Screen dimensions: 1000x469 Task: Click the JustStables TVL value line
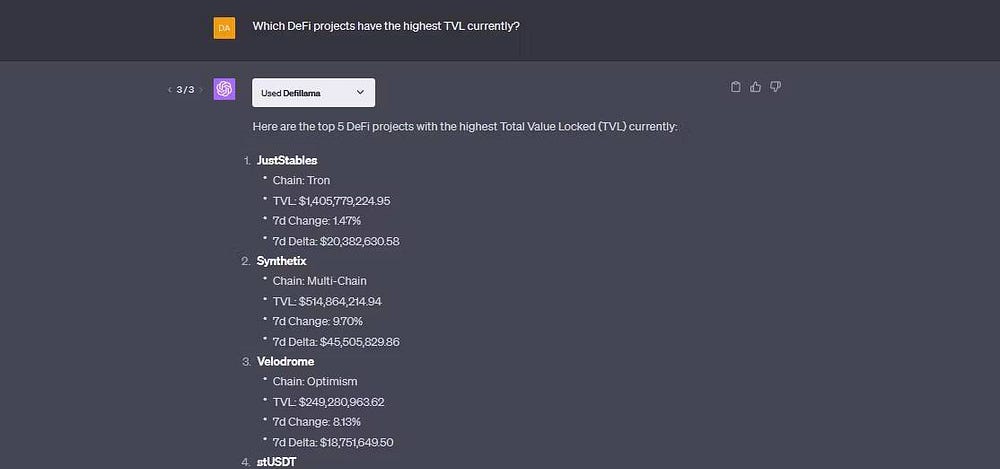click(331, 201)
